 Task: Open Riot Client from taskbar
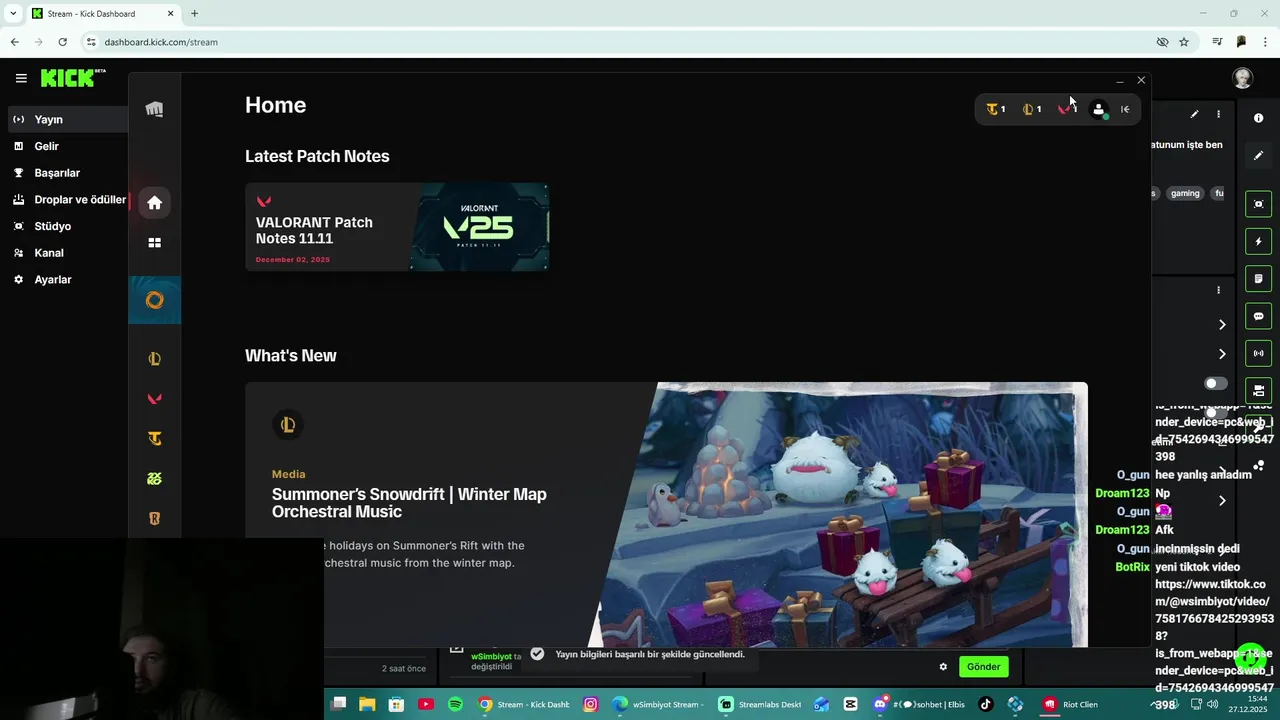coord(1072,704)
